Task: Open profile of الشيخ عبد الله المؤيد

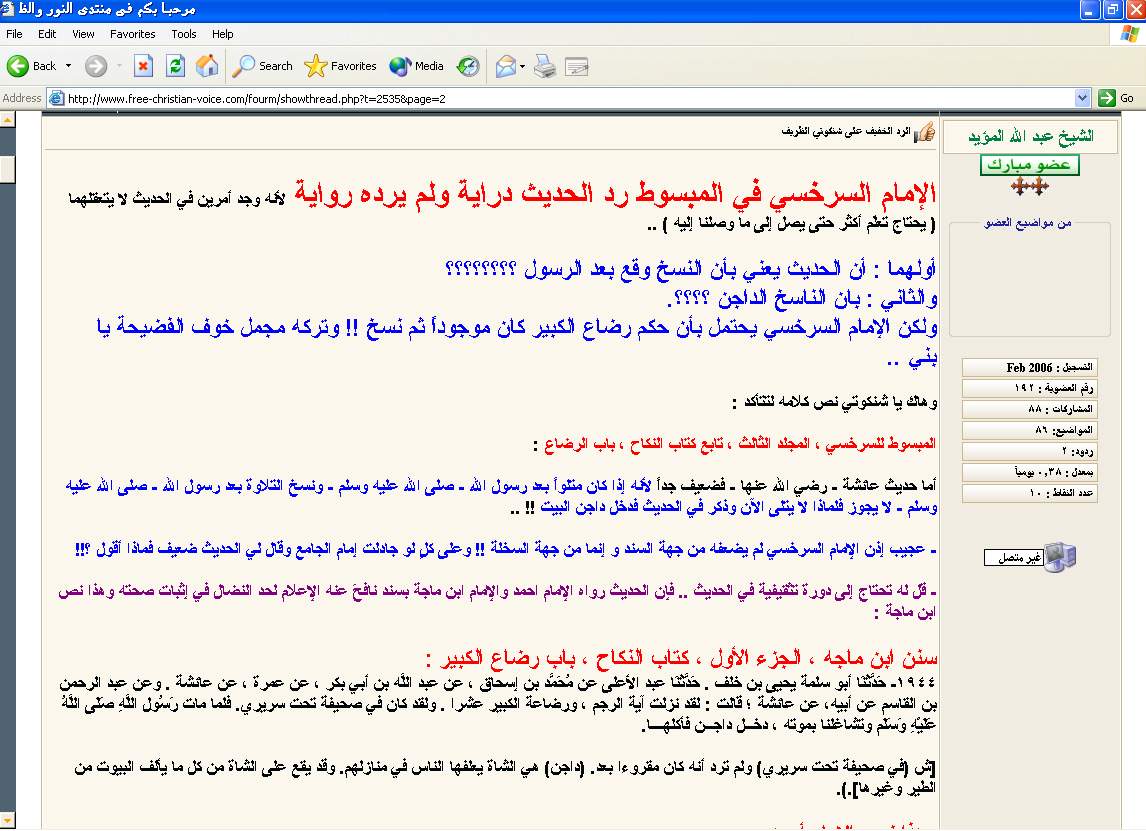Action: coord(1031,136)
